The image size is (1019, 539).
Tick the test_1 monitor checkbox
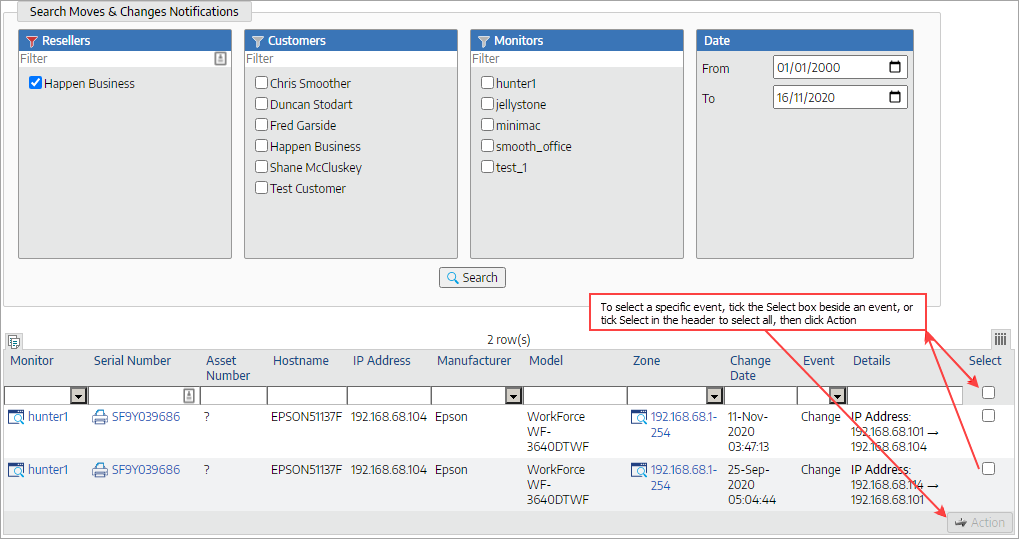tap(487, 166)
